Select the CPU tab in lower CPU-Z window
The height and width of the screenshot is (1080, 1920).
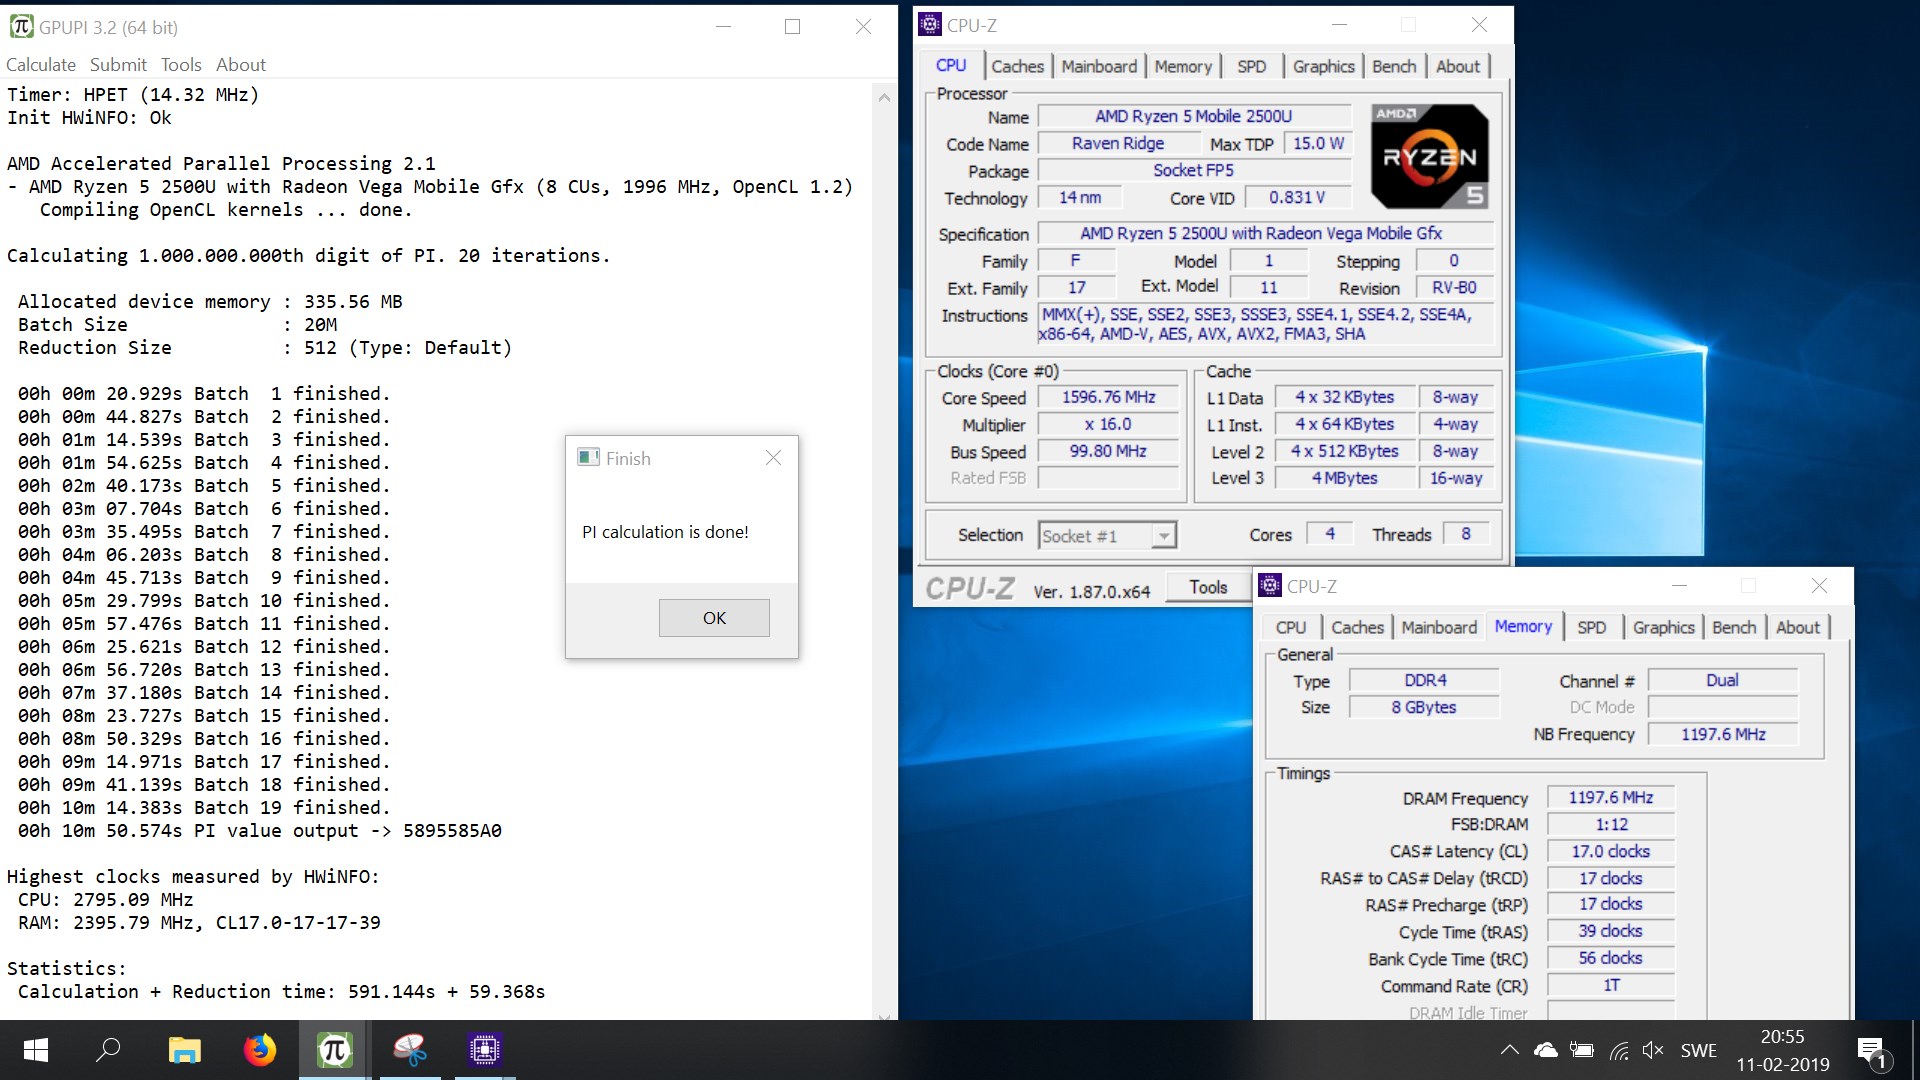click(x=1290, y=628)
